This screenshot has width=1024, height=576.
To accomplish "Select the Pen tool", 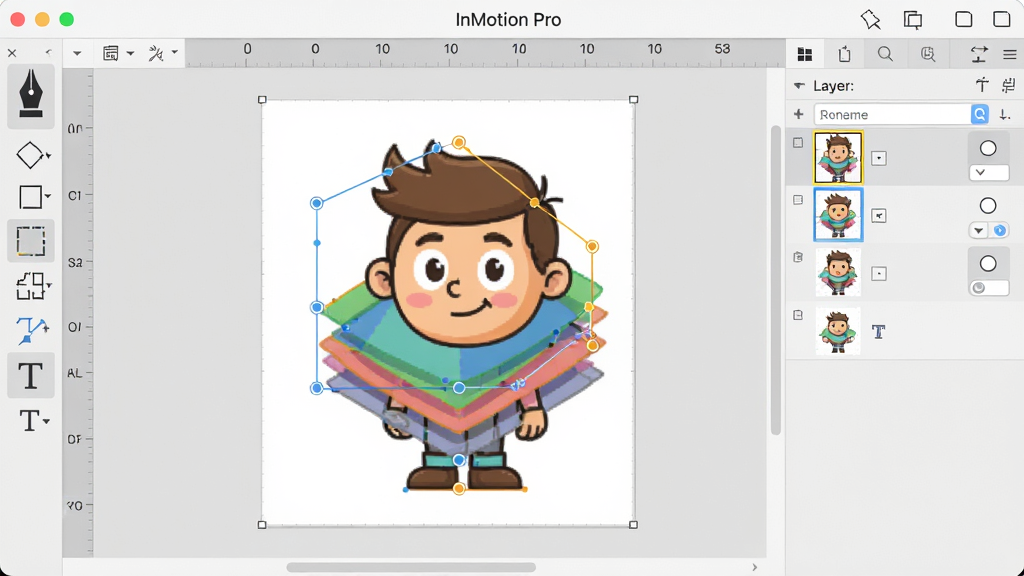I will click(31, 95).
